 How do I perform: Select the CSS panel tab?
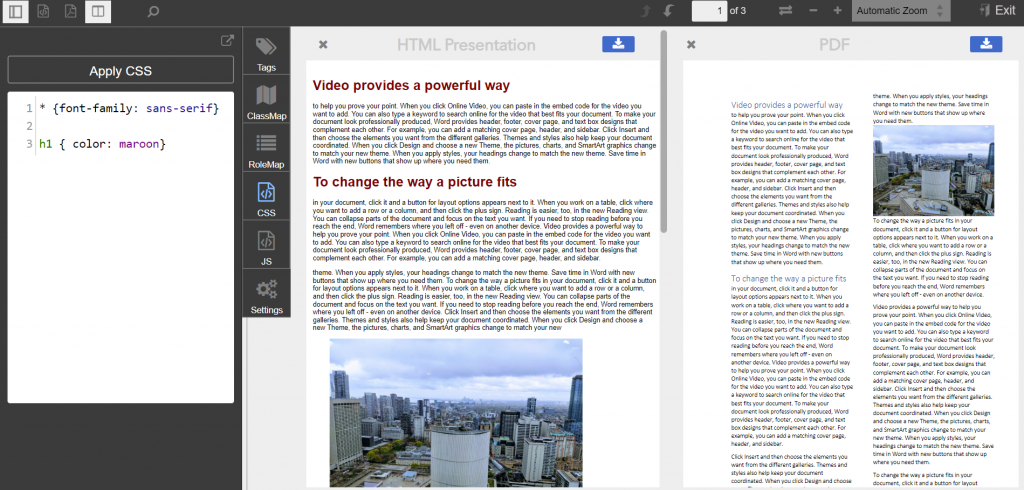pos(266,197)
